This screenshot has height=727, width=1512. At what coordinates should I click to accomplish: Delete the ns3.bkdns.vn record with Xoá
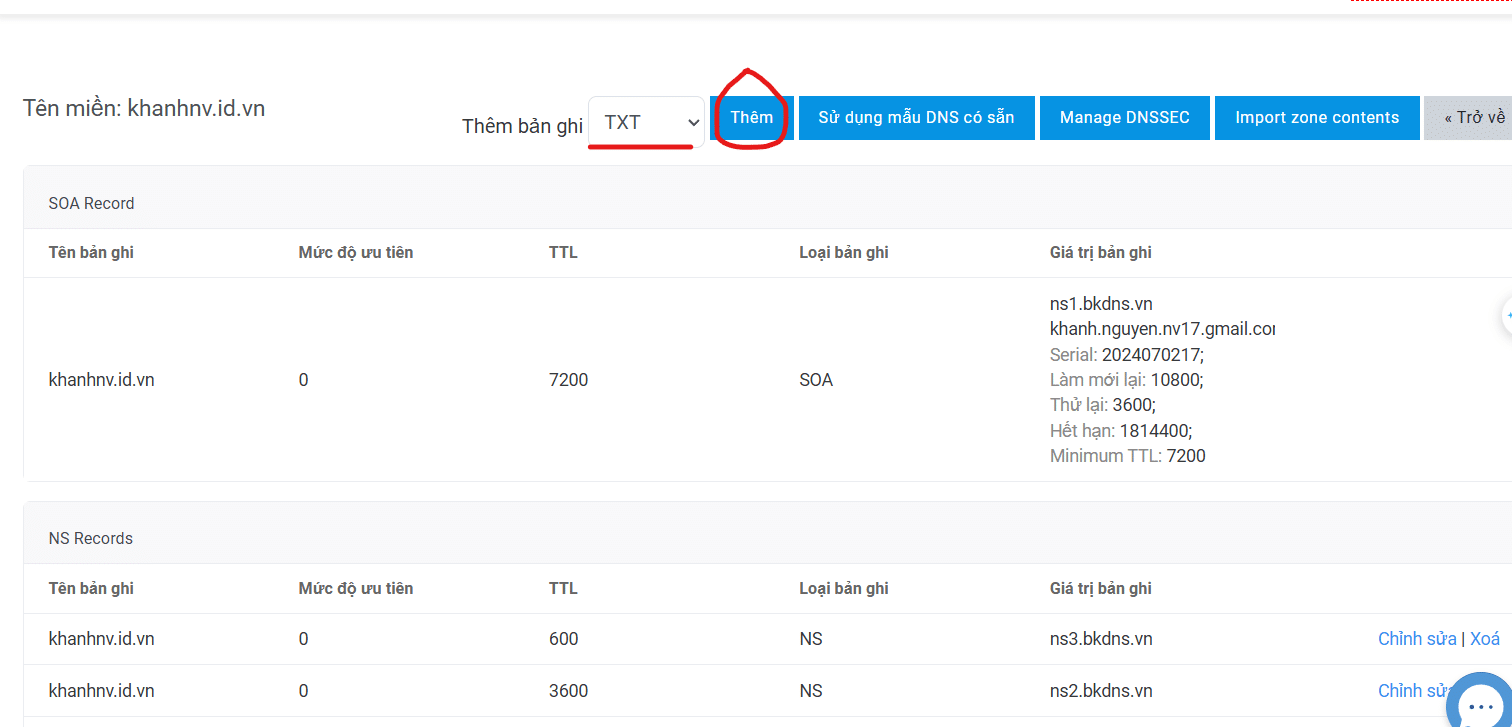(1484, 638)
